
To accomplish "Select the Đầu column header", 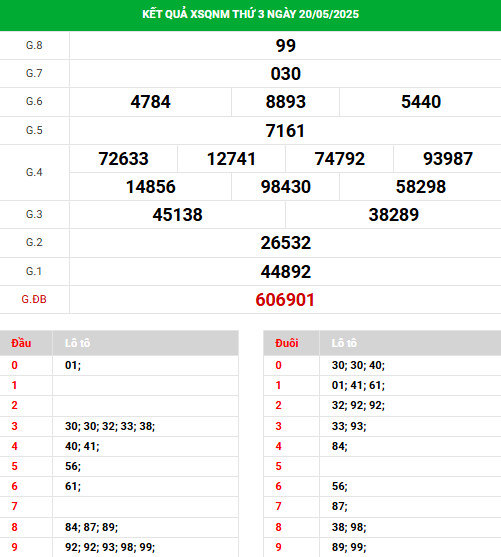I will pos(21,343).
